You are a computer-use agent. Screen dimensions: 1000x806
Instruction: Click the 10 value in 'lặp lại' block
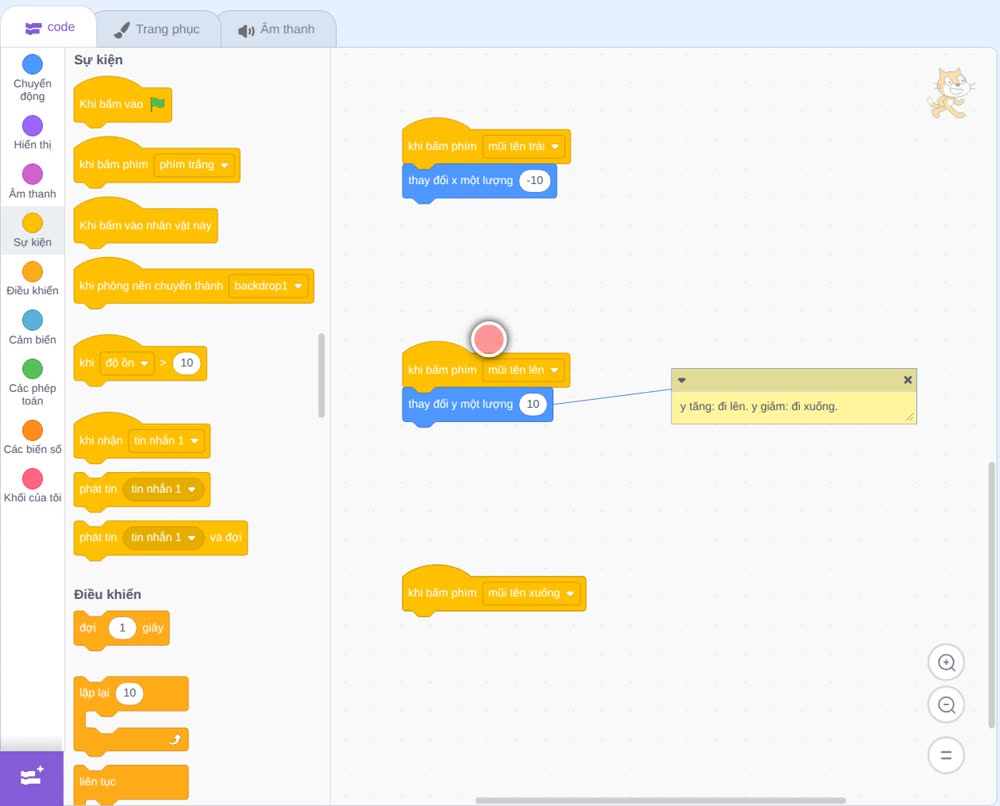pos(129,693)
